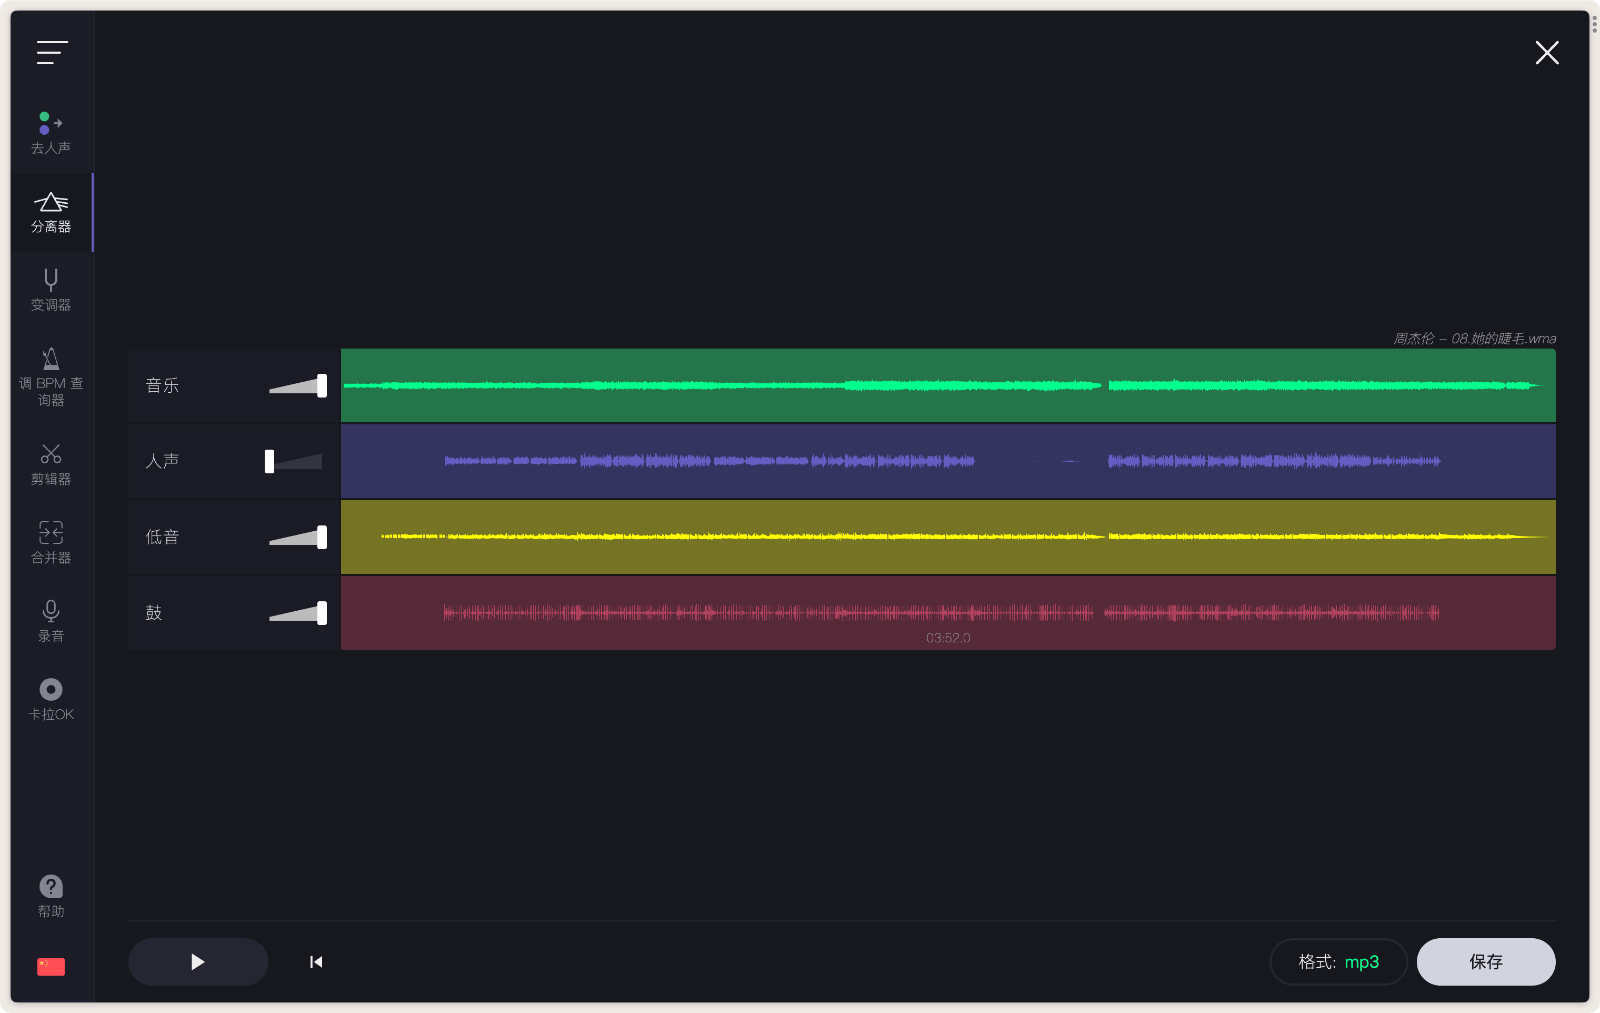
Task: Rewind playback to the beginning
Action: (315, 962)
